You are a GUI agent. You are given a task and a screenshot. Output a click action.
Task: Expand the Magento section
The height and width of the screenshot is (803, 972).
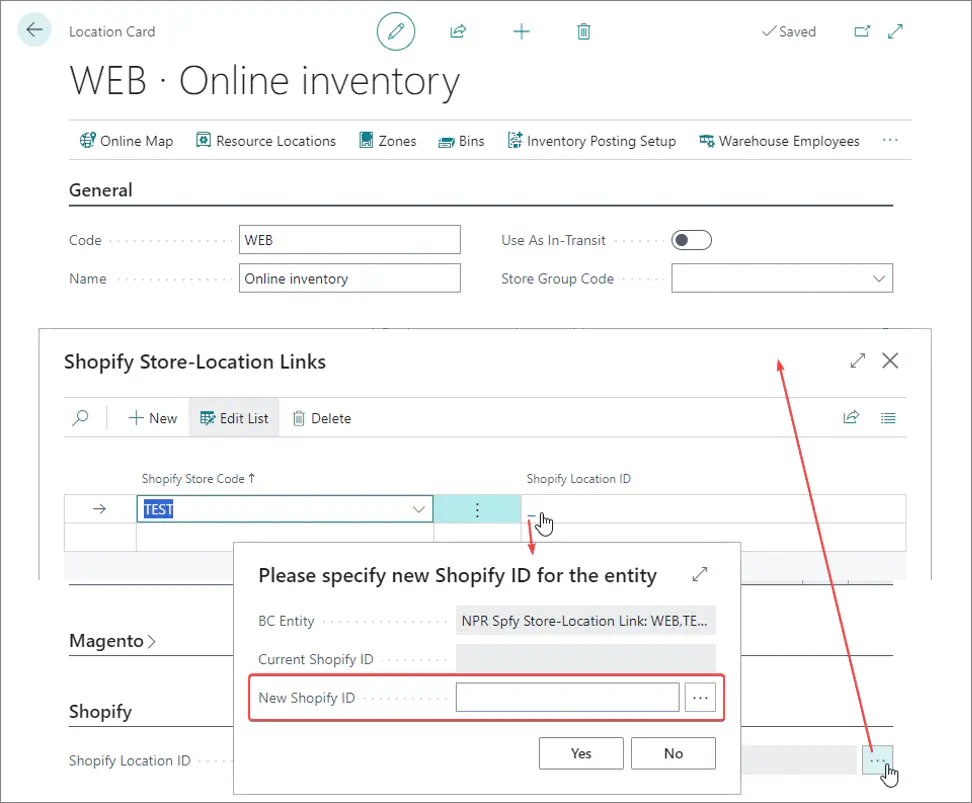click(112, 641)
